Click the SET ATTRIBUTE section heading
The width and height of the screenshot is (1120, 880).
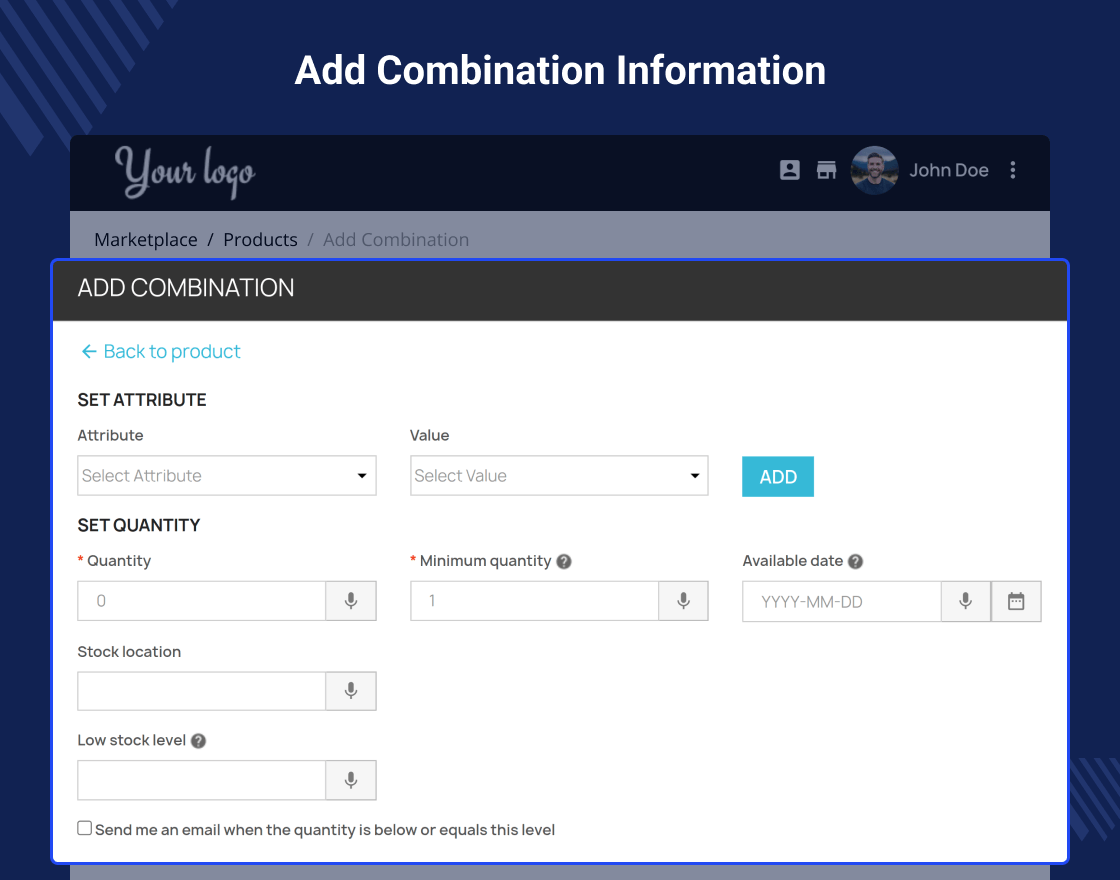141,400
